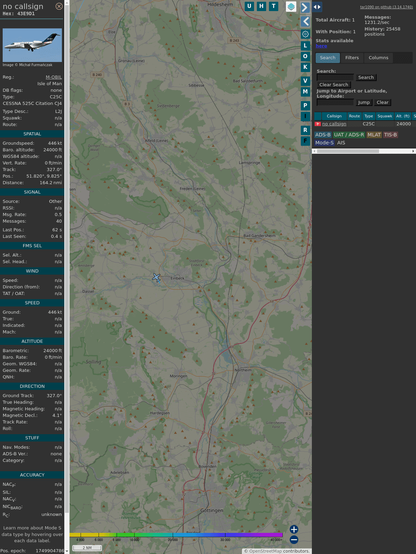Toggle the L labels button

tap(305, 46)
